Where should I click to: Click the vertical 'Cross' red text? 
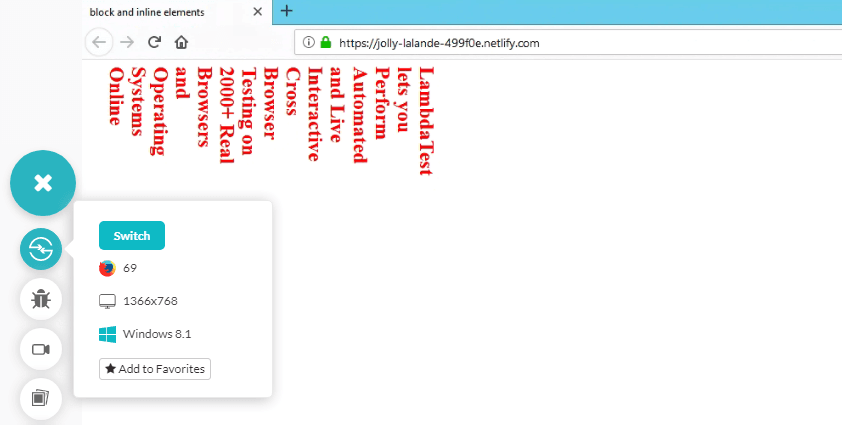[x=293, y=91]
